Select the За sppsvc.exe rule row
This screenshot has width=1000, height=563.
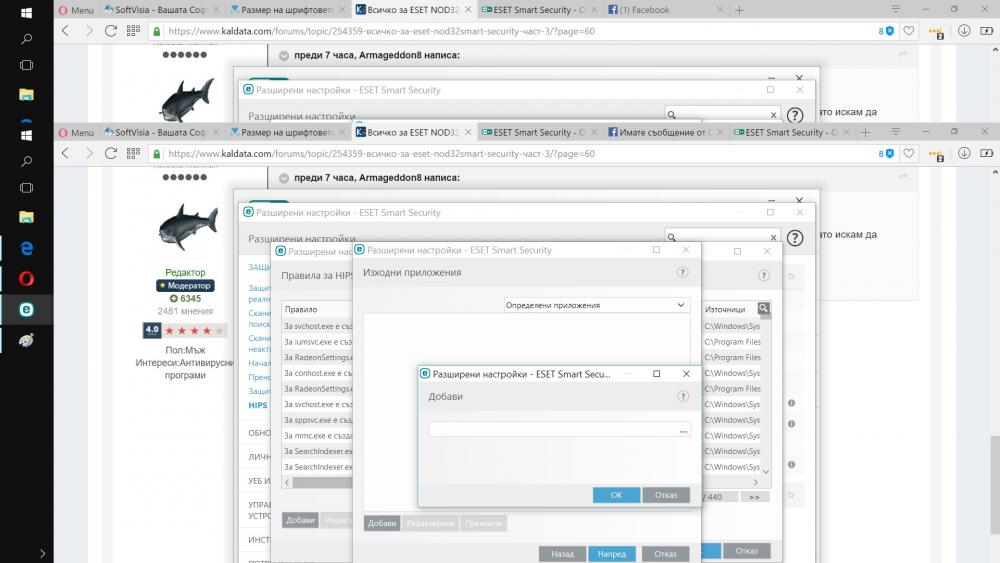point(318,420)
